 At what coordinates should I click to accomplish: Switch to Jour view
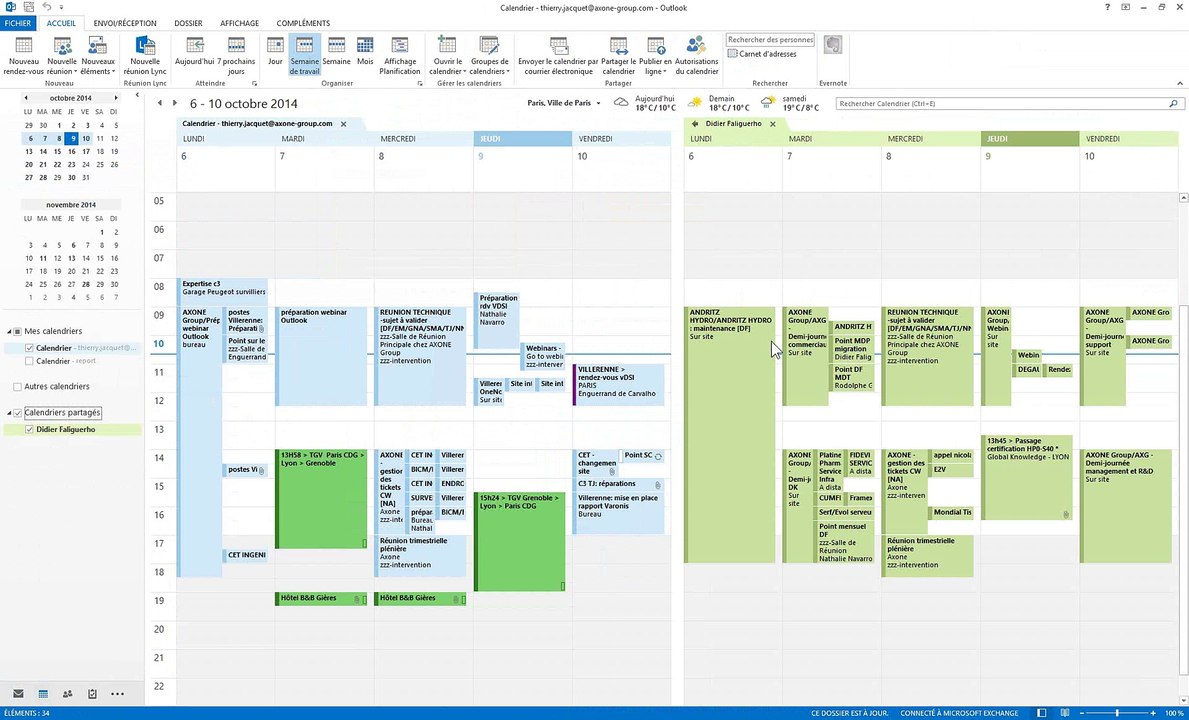[x=275, y=51]
